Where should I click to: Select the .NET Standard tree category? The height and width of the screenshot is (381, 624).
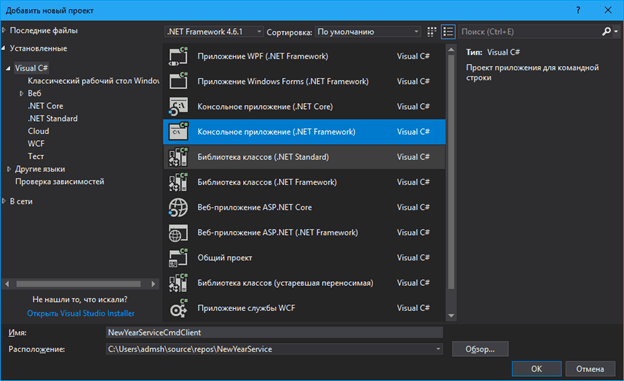pyautogui.click(x=53, y=119)
